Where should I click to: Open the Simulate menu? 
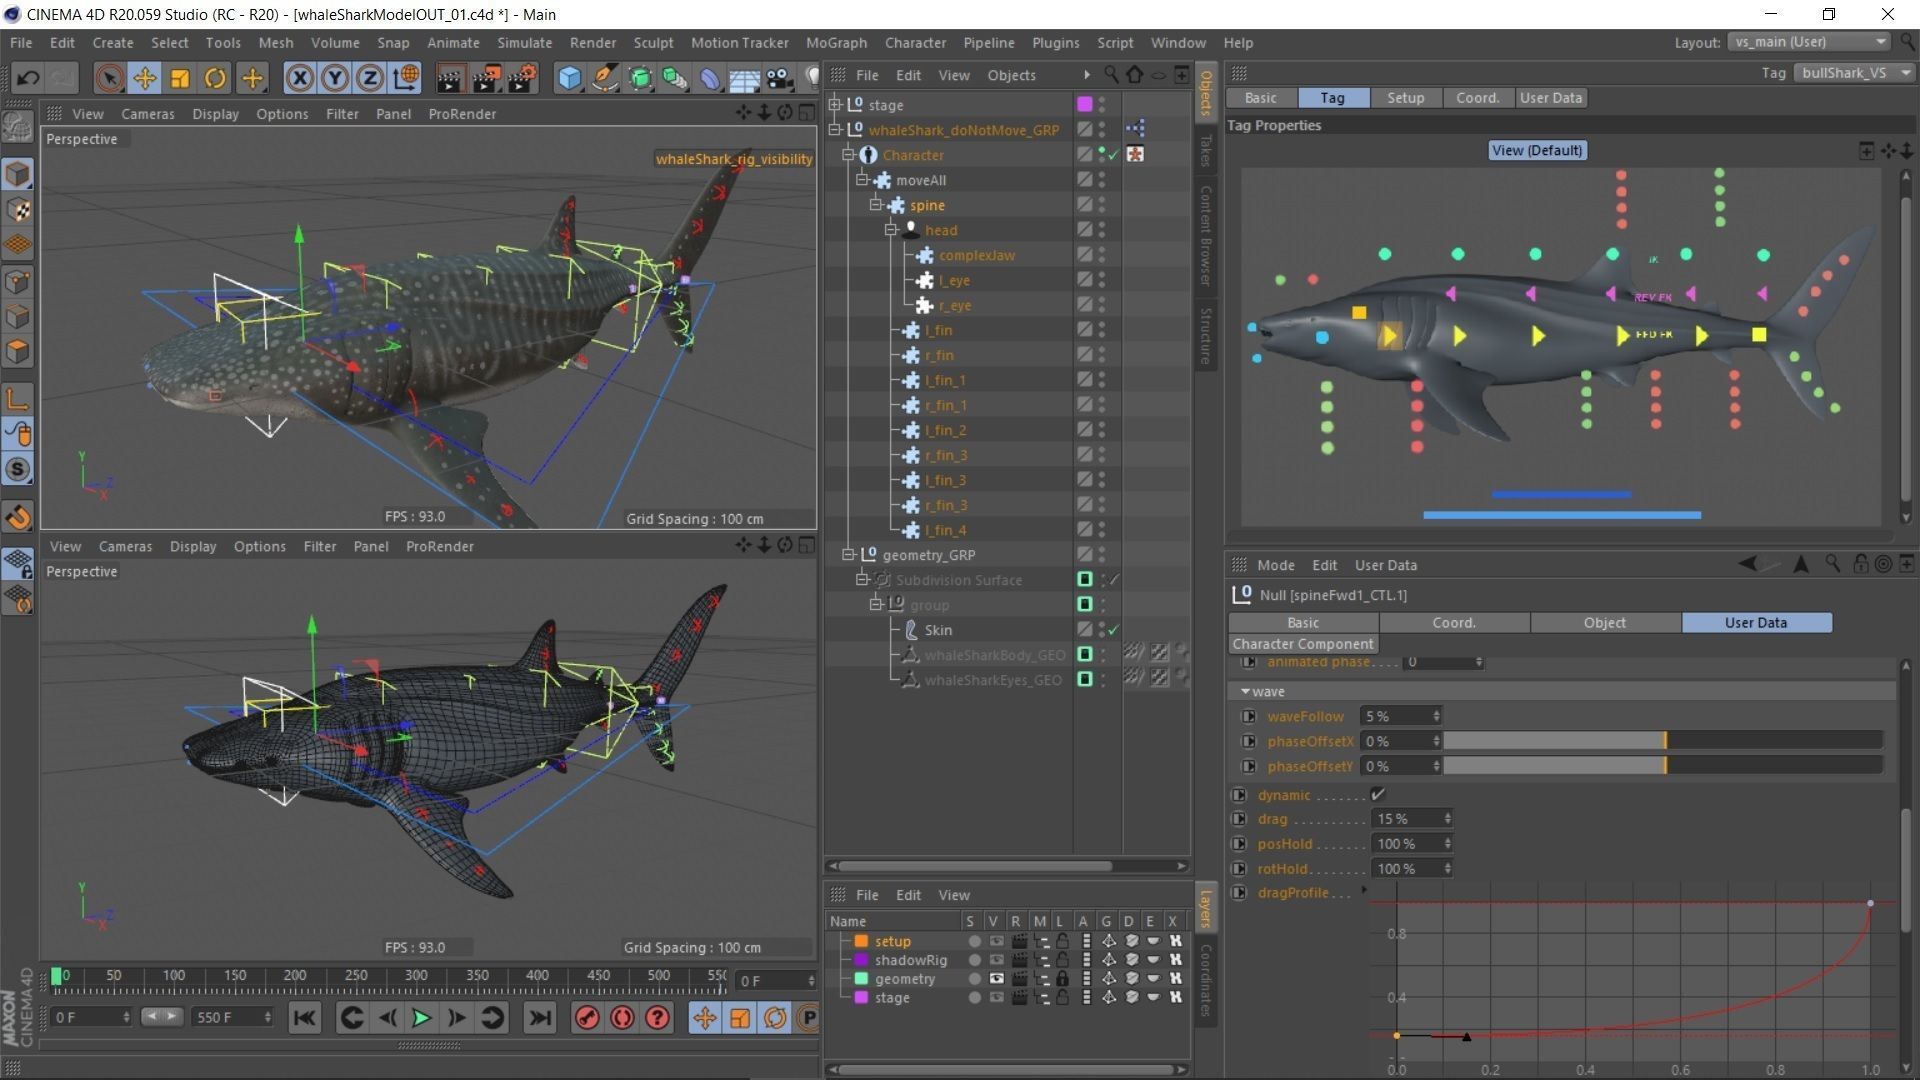pos(524,43)
